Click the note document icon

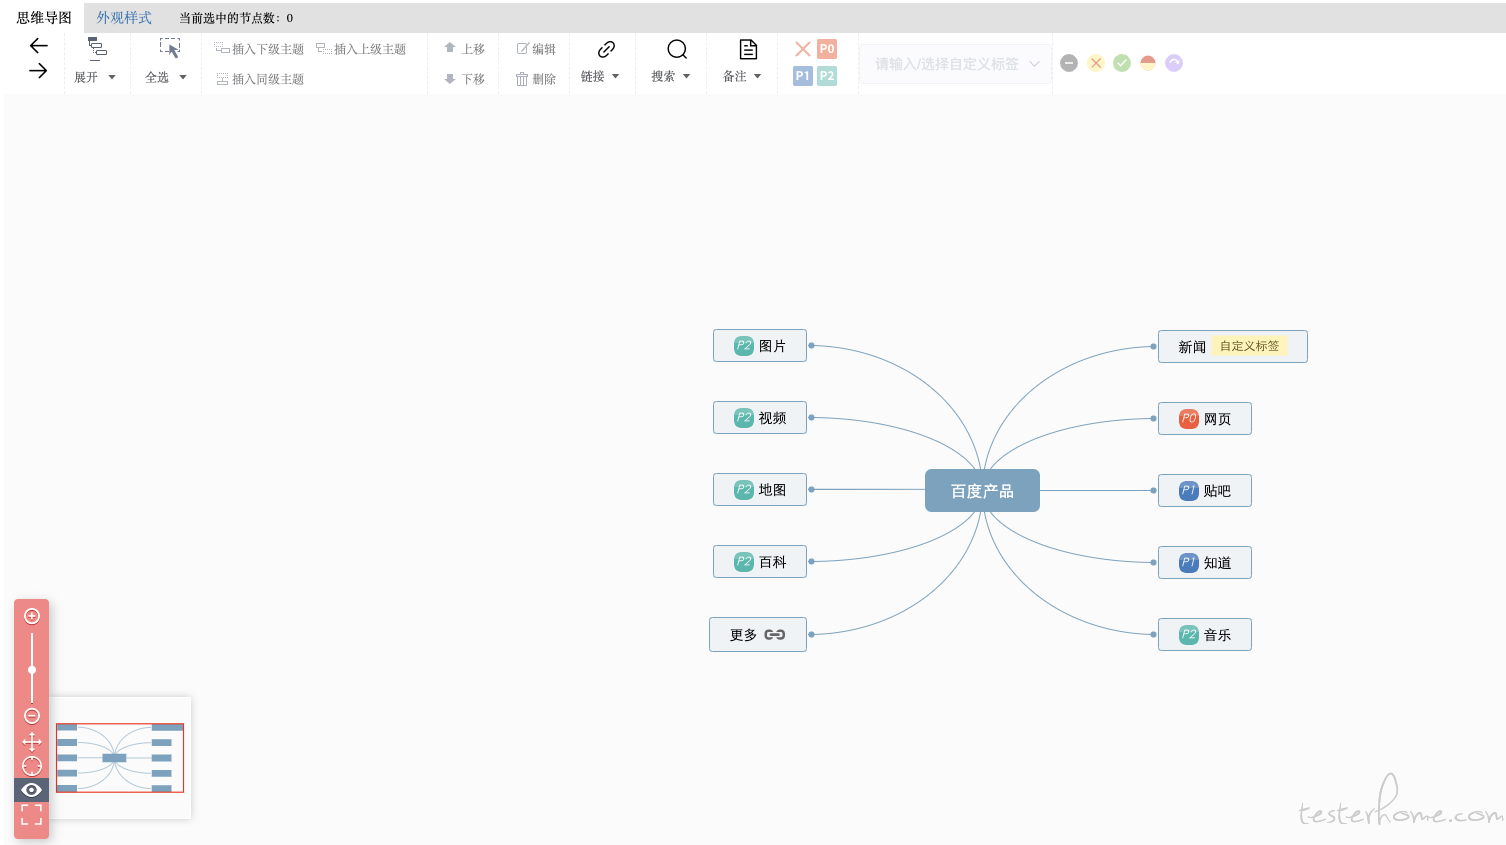pos(748,49)
